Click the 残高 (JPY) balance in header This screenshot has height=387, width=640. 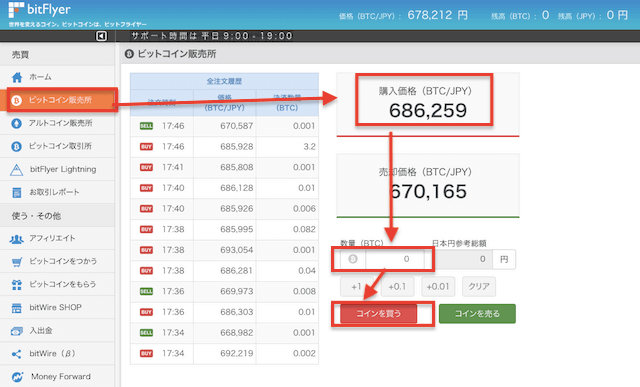[x=593, y=16]
